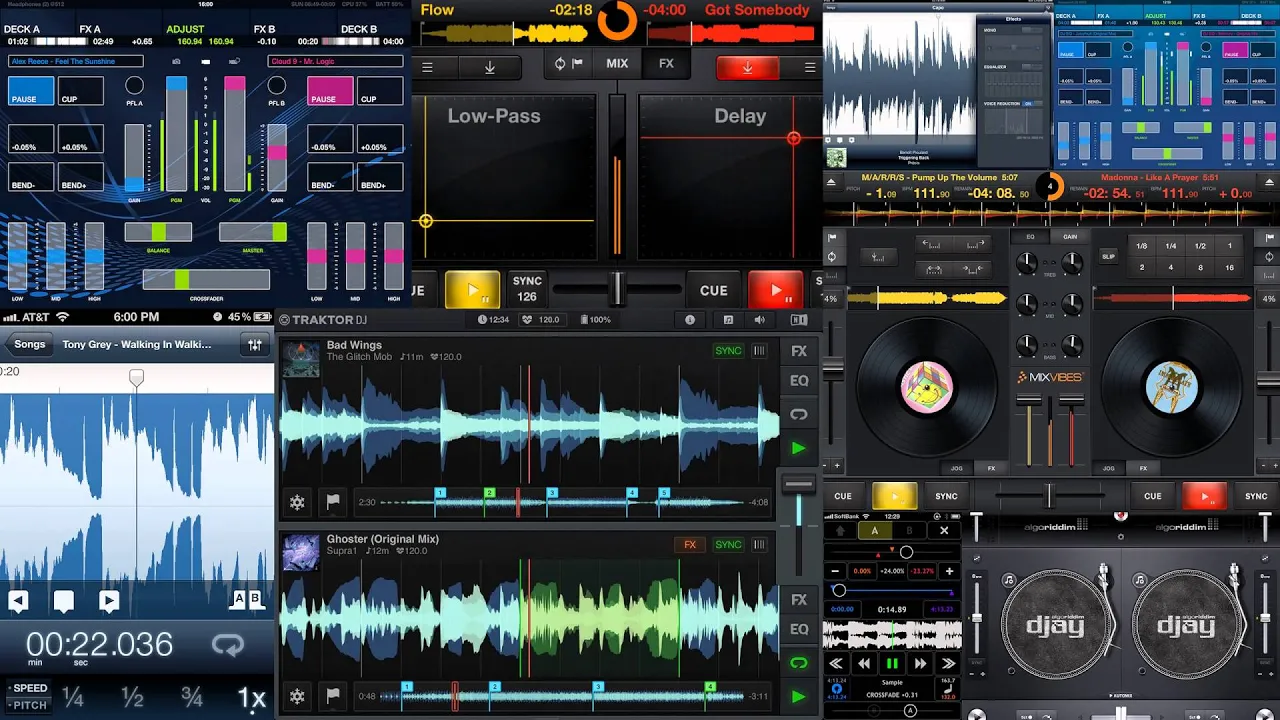This screenshot has width=1280, height=720.
Task: Open FX tab beside MIX
Action: click(x=666, y=64)
